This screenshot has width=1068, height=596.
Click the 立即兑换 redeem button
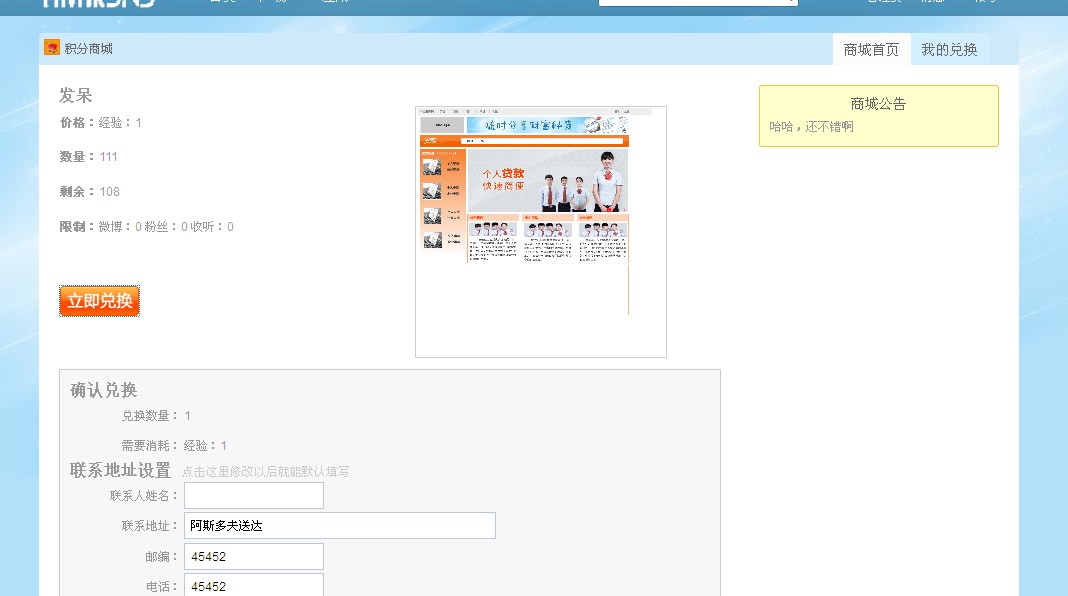click(x=99, y=301)
